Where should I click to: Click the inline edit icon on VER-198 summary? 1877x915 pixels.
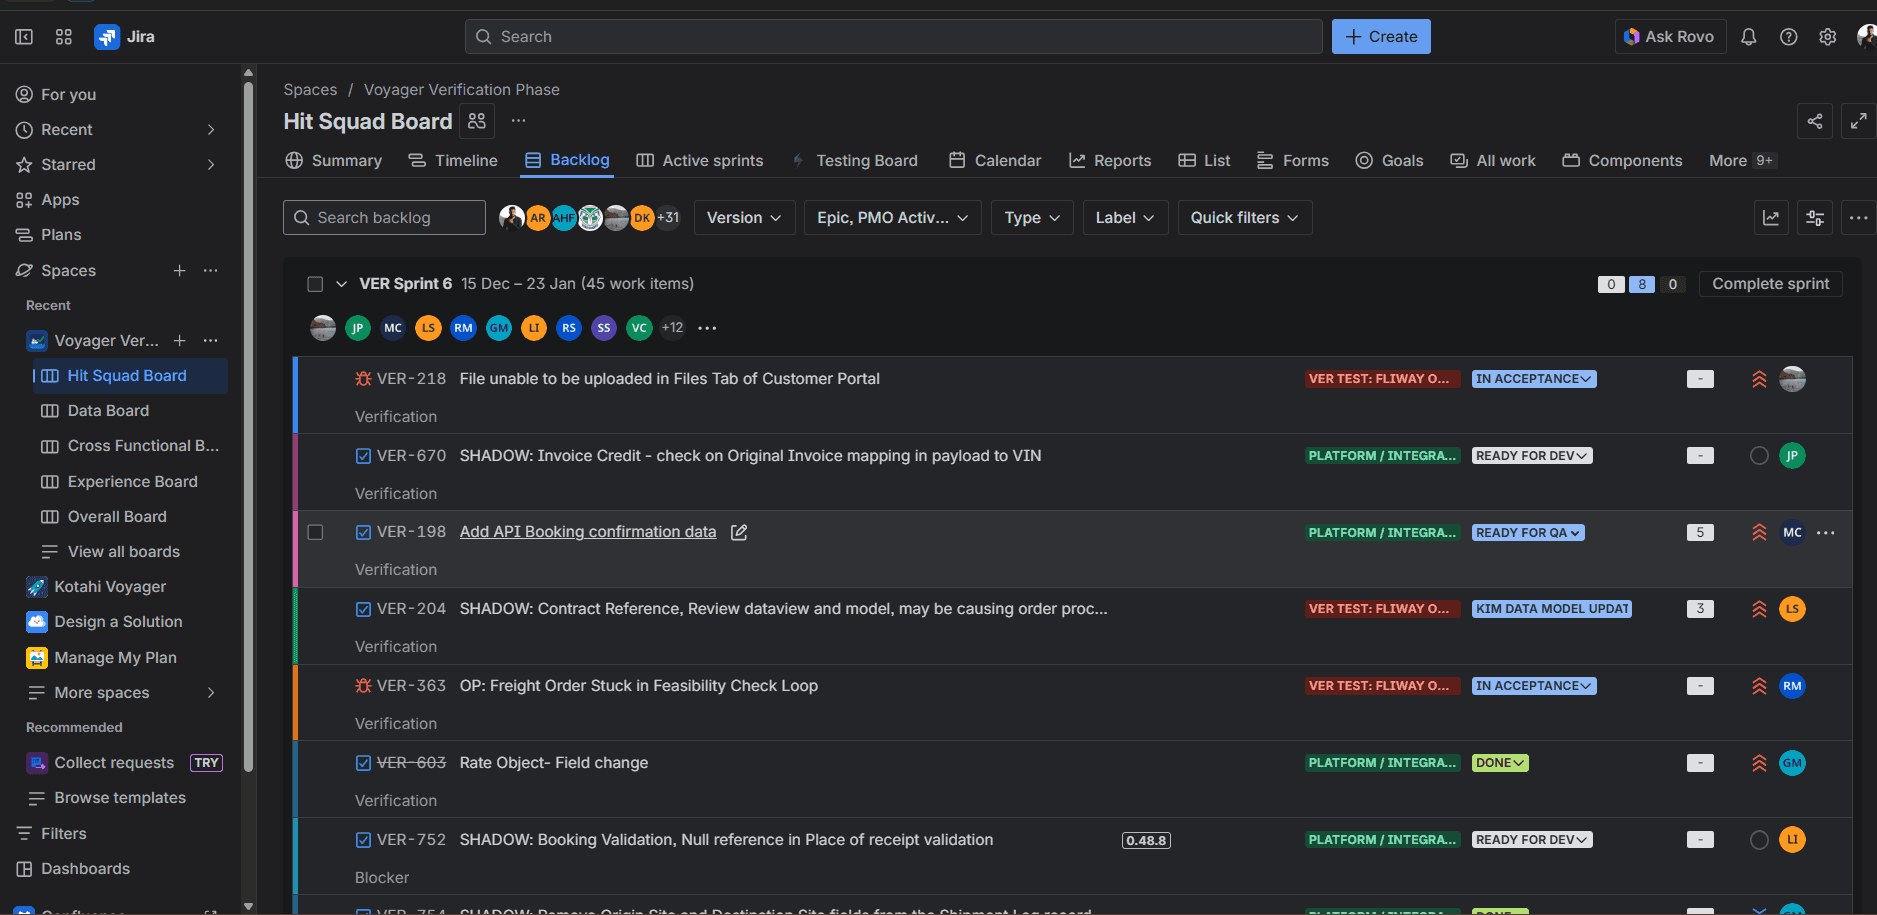coord(739,532)
